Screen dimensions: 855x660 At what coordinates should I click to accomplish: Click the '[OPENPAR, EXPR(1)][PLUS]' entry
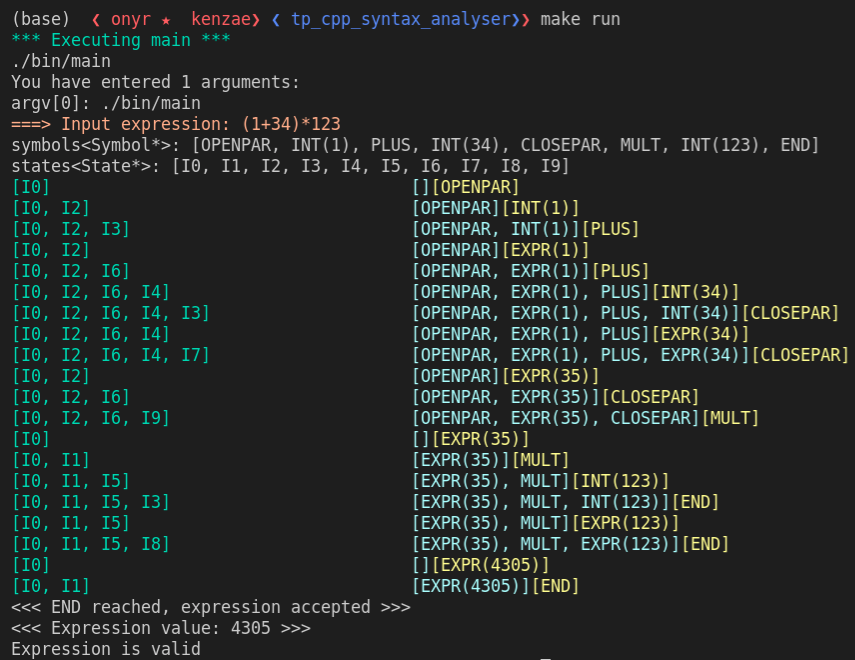[530, 271]
